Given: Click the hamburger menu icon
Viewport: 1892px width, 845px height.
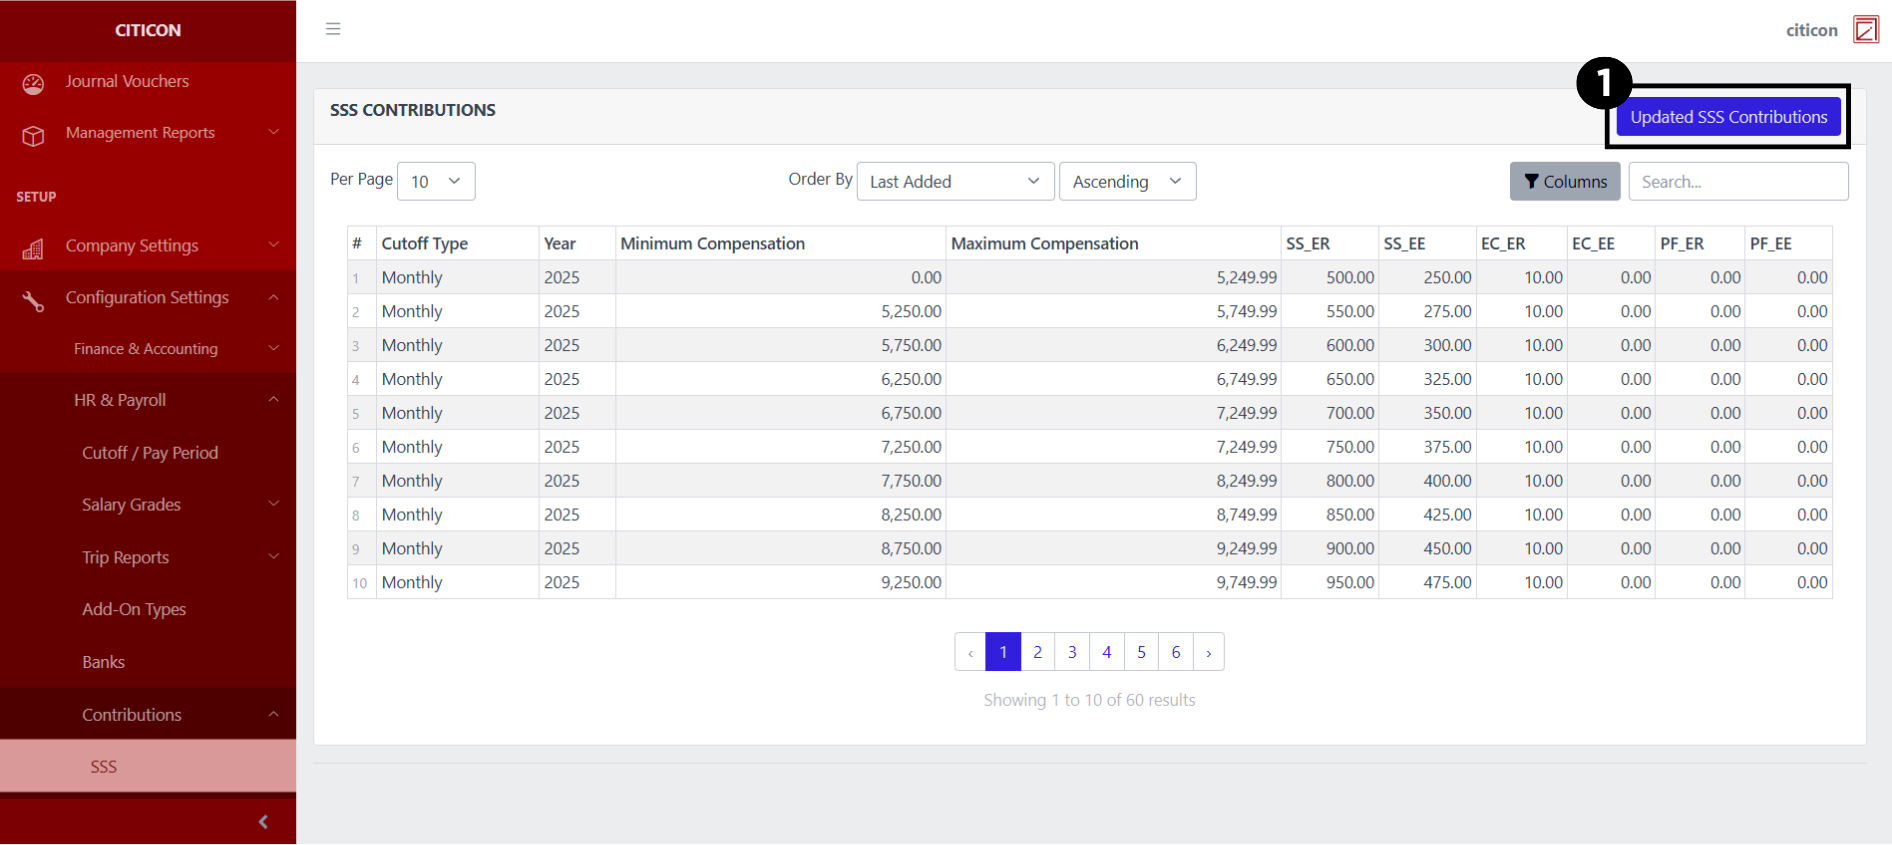Looking at the screenshot, I should 333,29.
